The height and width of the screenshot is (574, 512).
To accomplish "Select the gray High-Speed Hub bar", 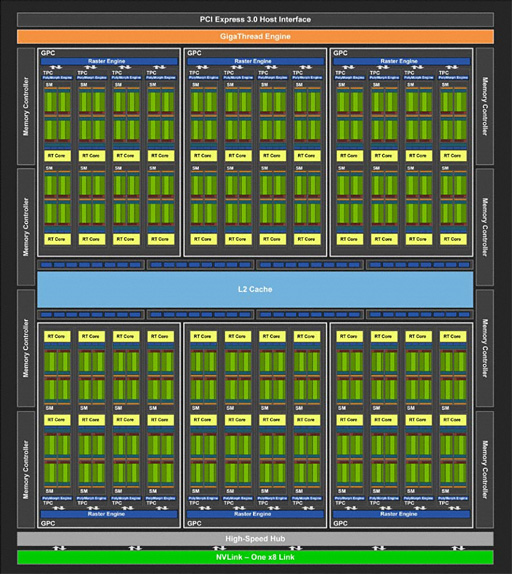I will (x=255, y=538).
